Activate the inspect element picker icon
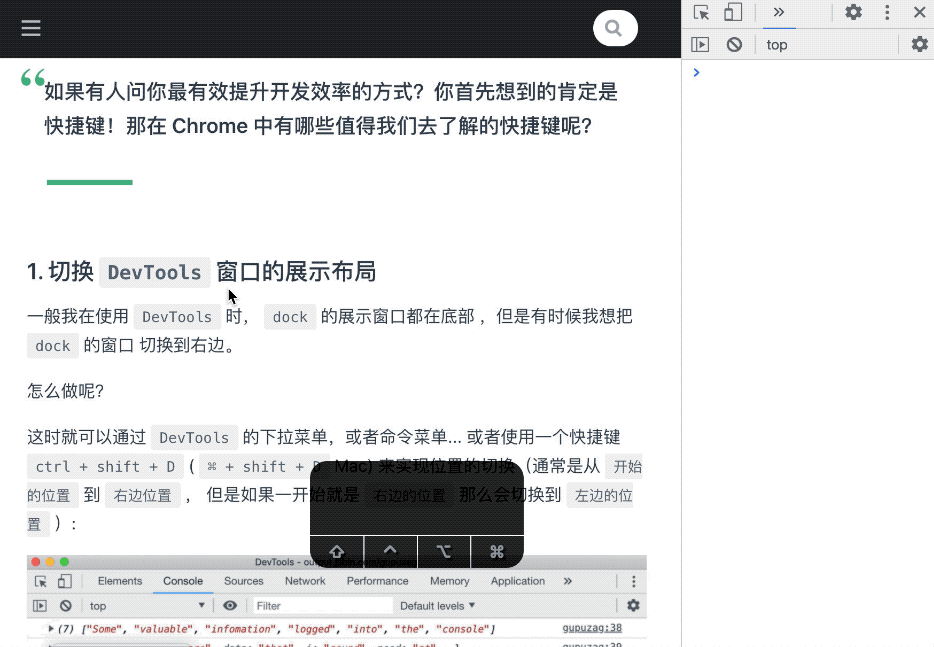 (x=701, y=13)
